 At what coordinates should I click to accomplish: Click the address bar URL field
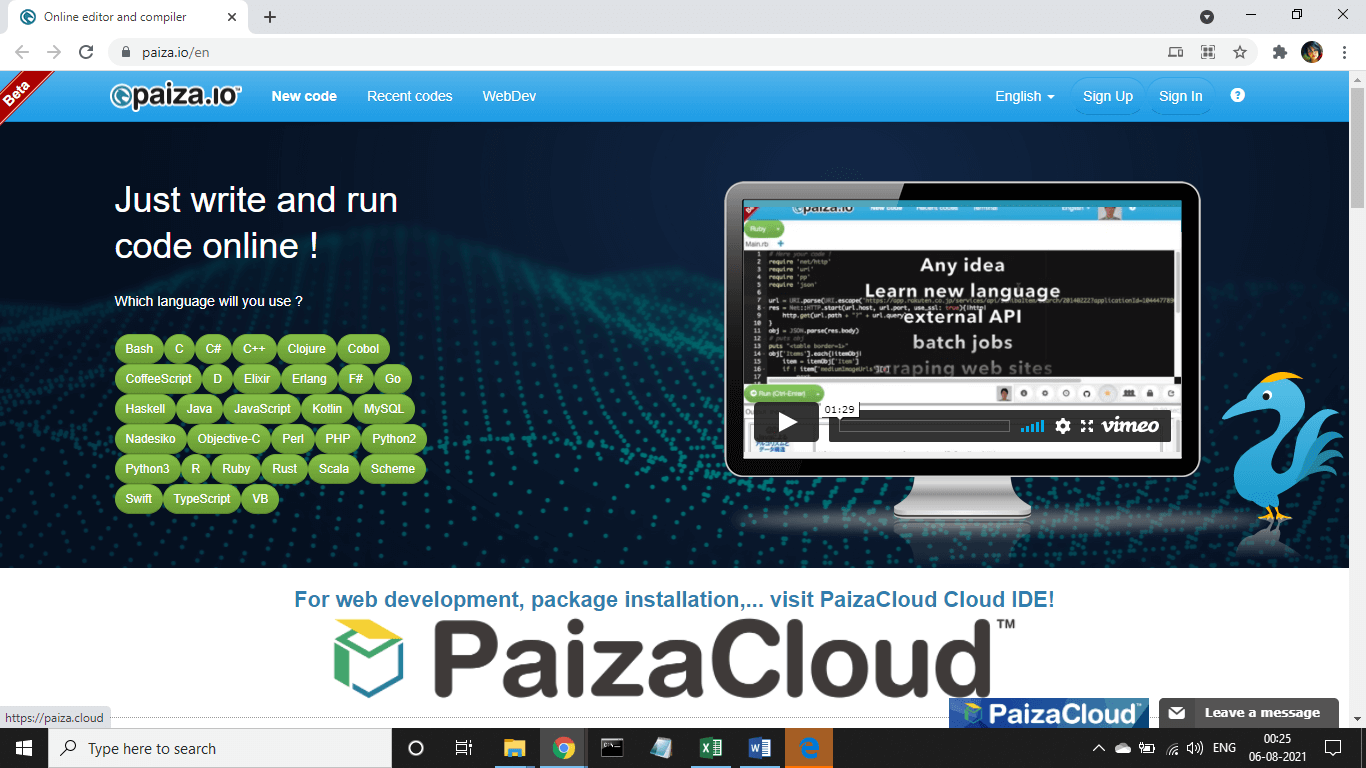(640, 52)
